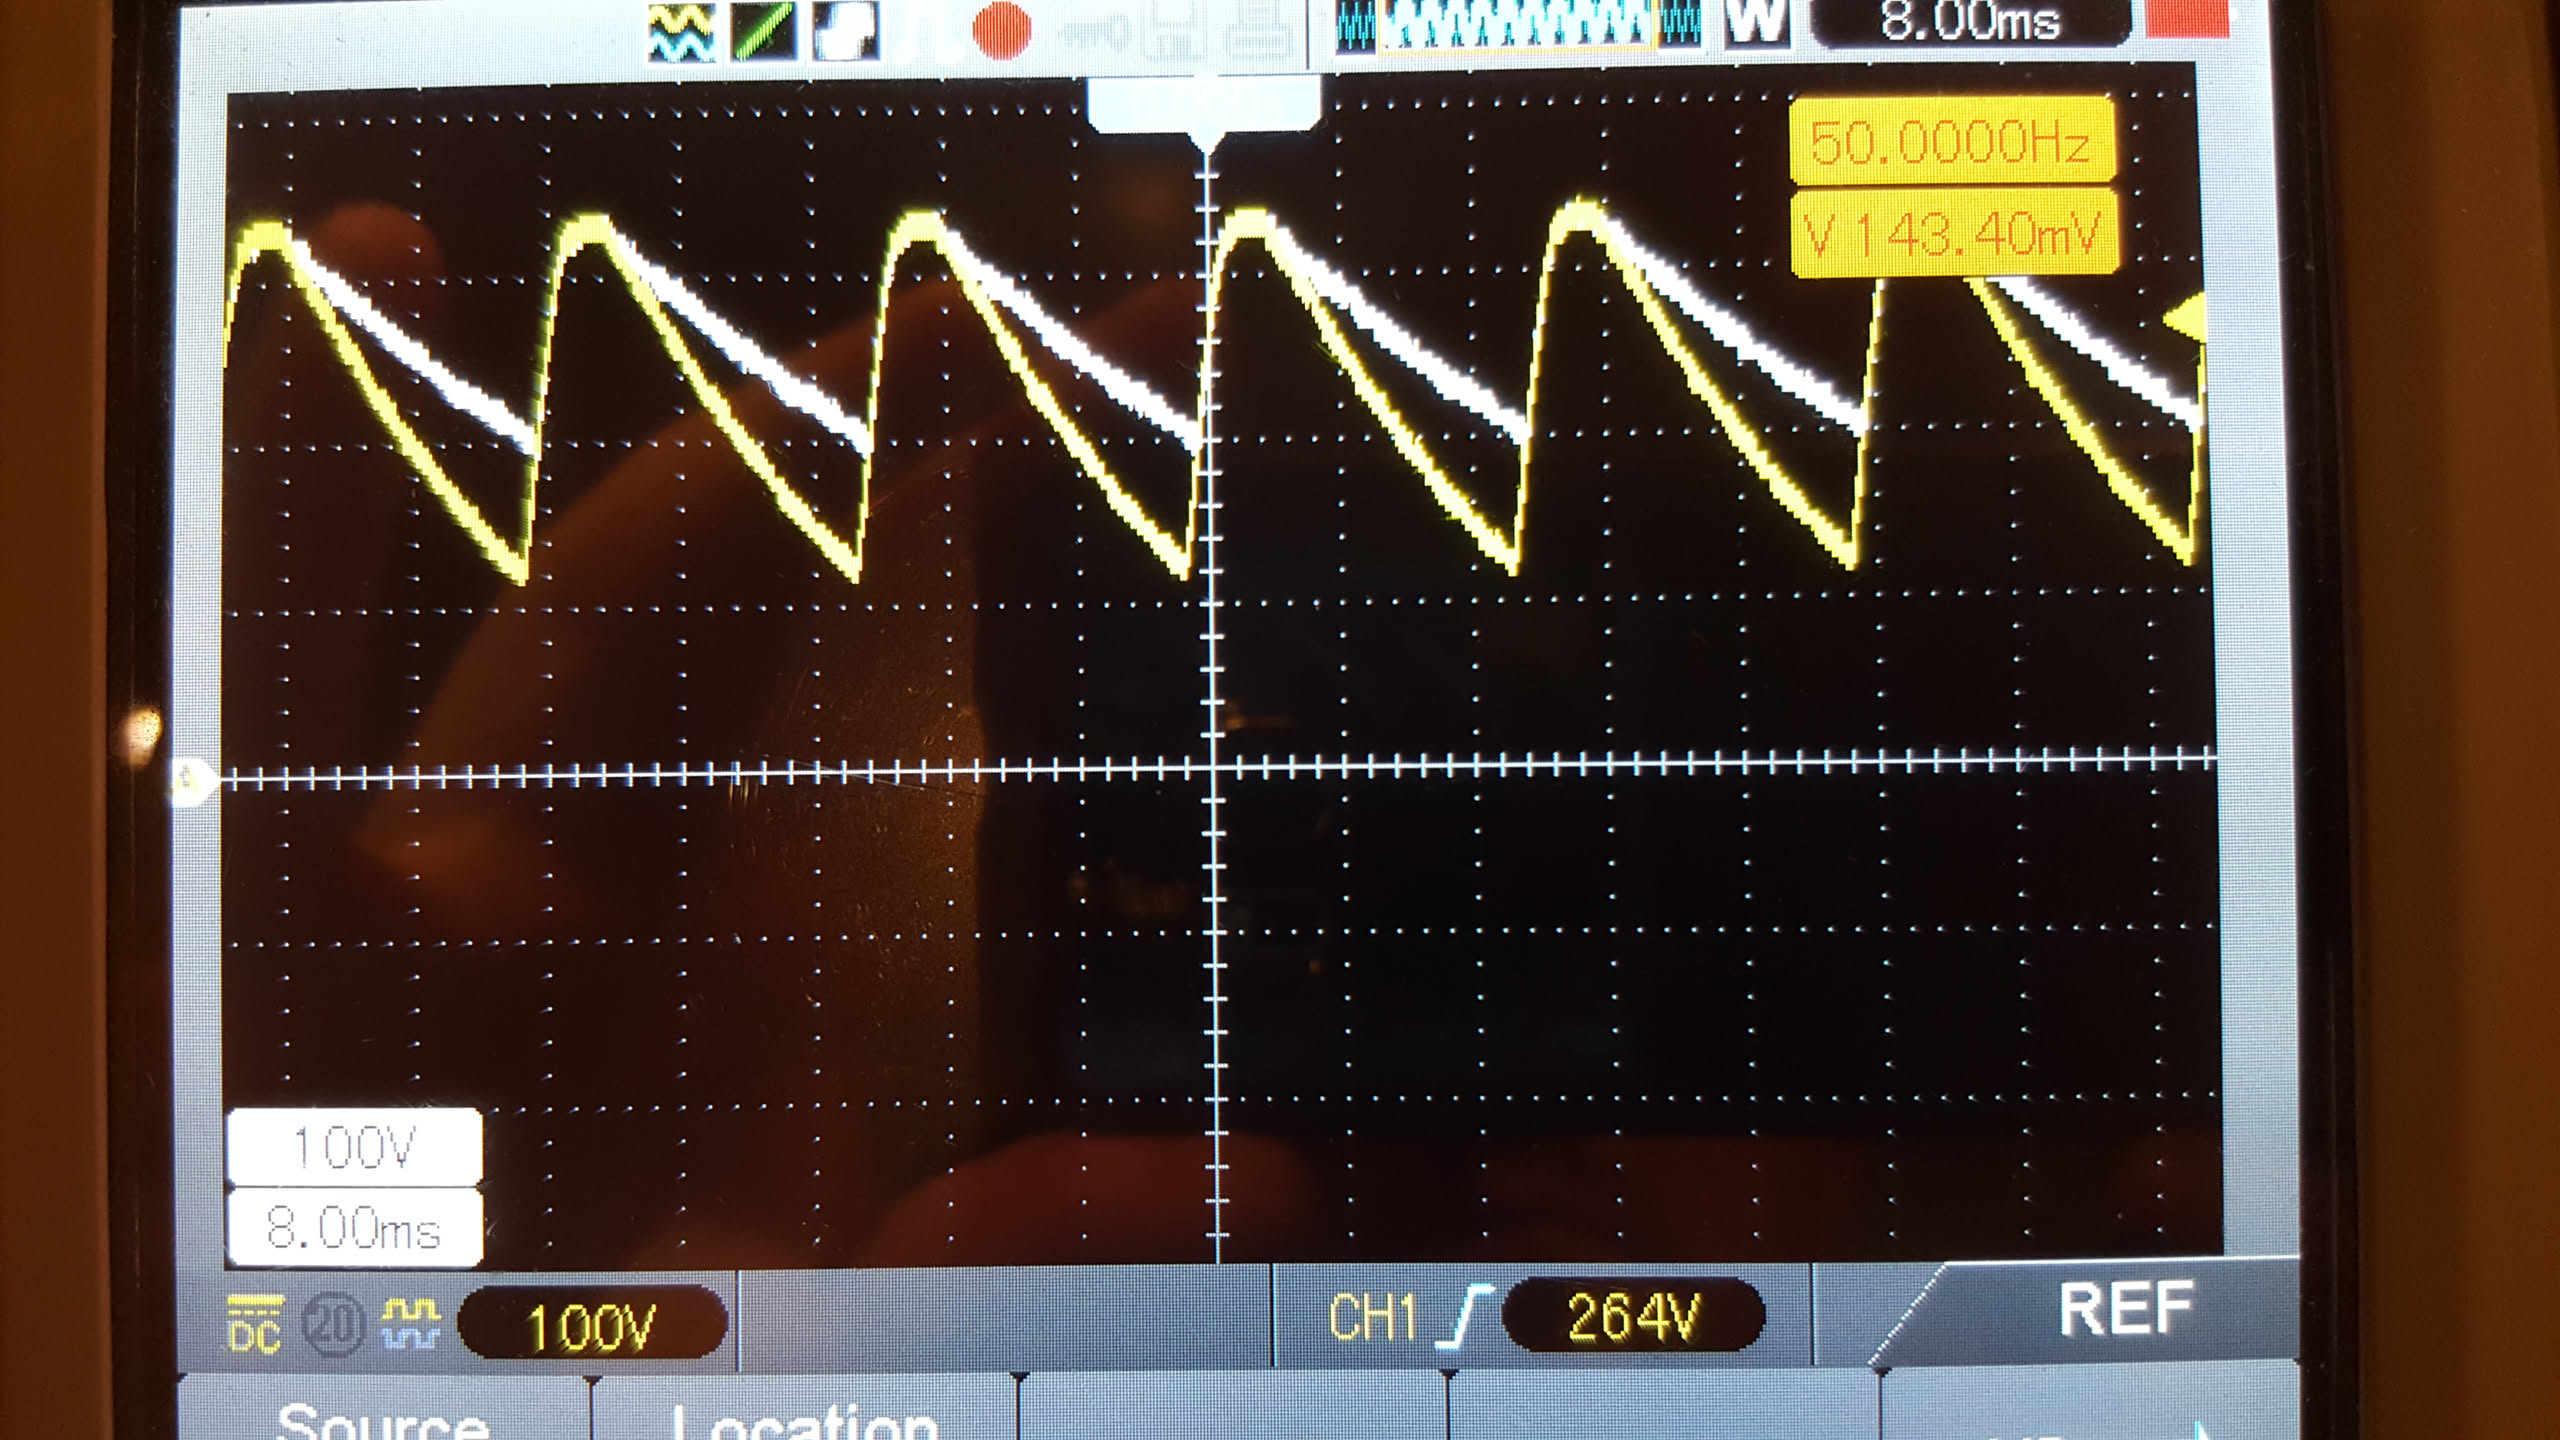The image size is (2560, 1440).
Task: Click the DC coupling icon
Action: click(254, 1323)
